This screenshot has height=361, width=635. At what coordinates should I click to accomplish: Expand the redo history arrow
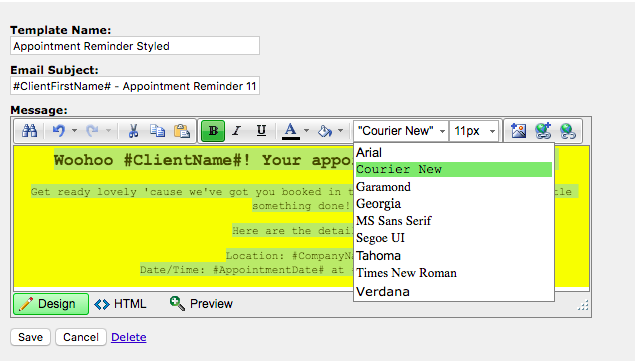[108, 131]
